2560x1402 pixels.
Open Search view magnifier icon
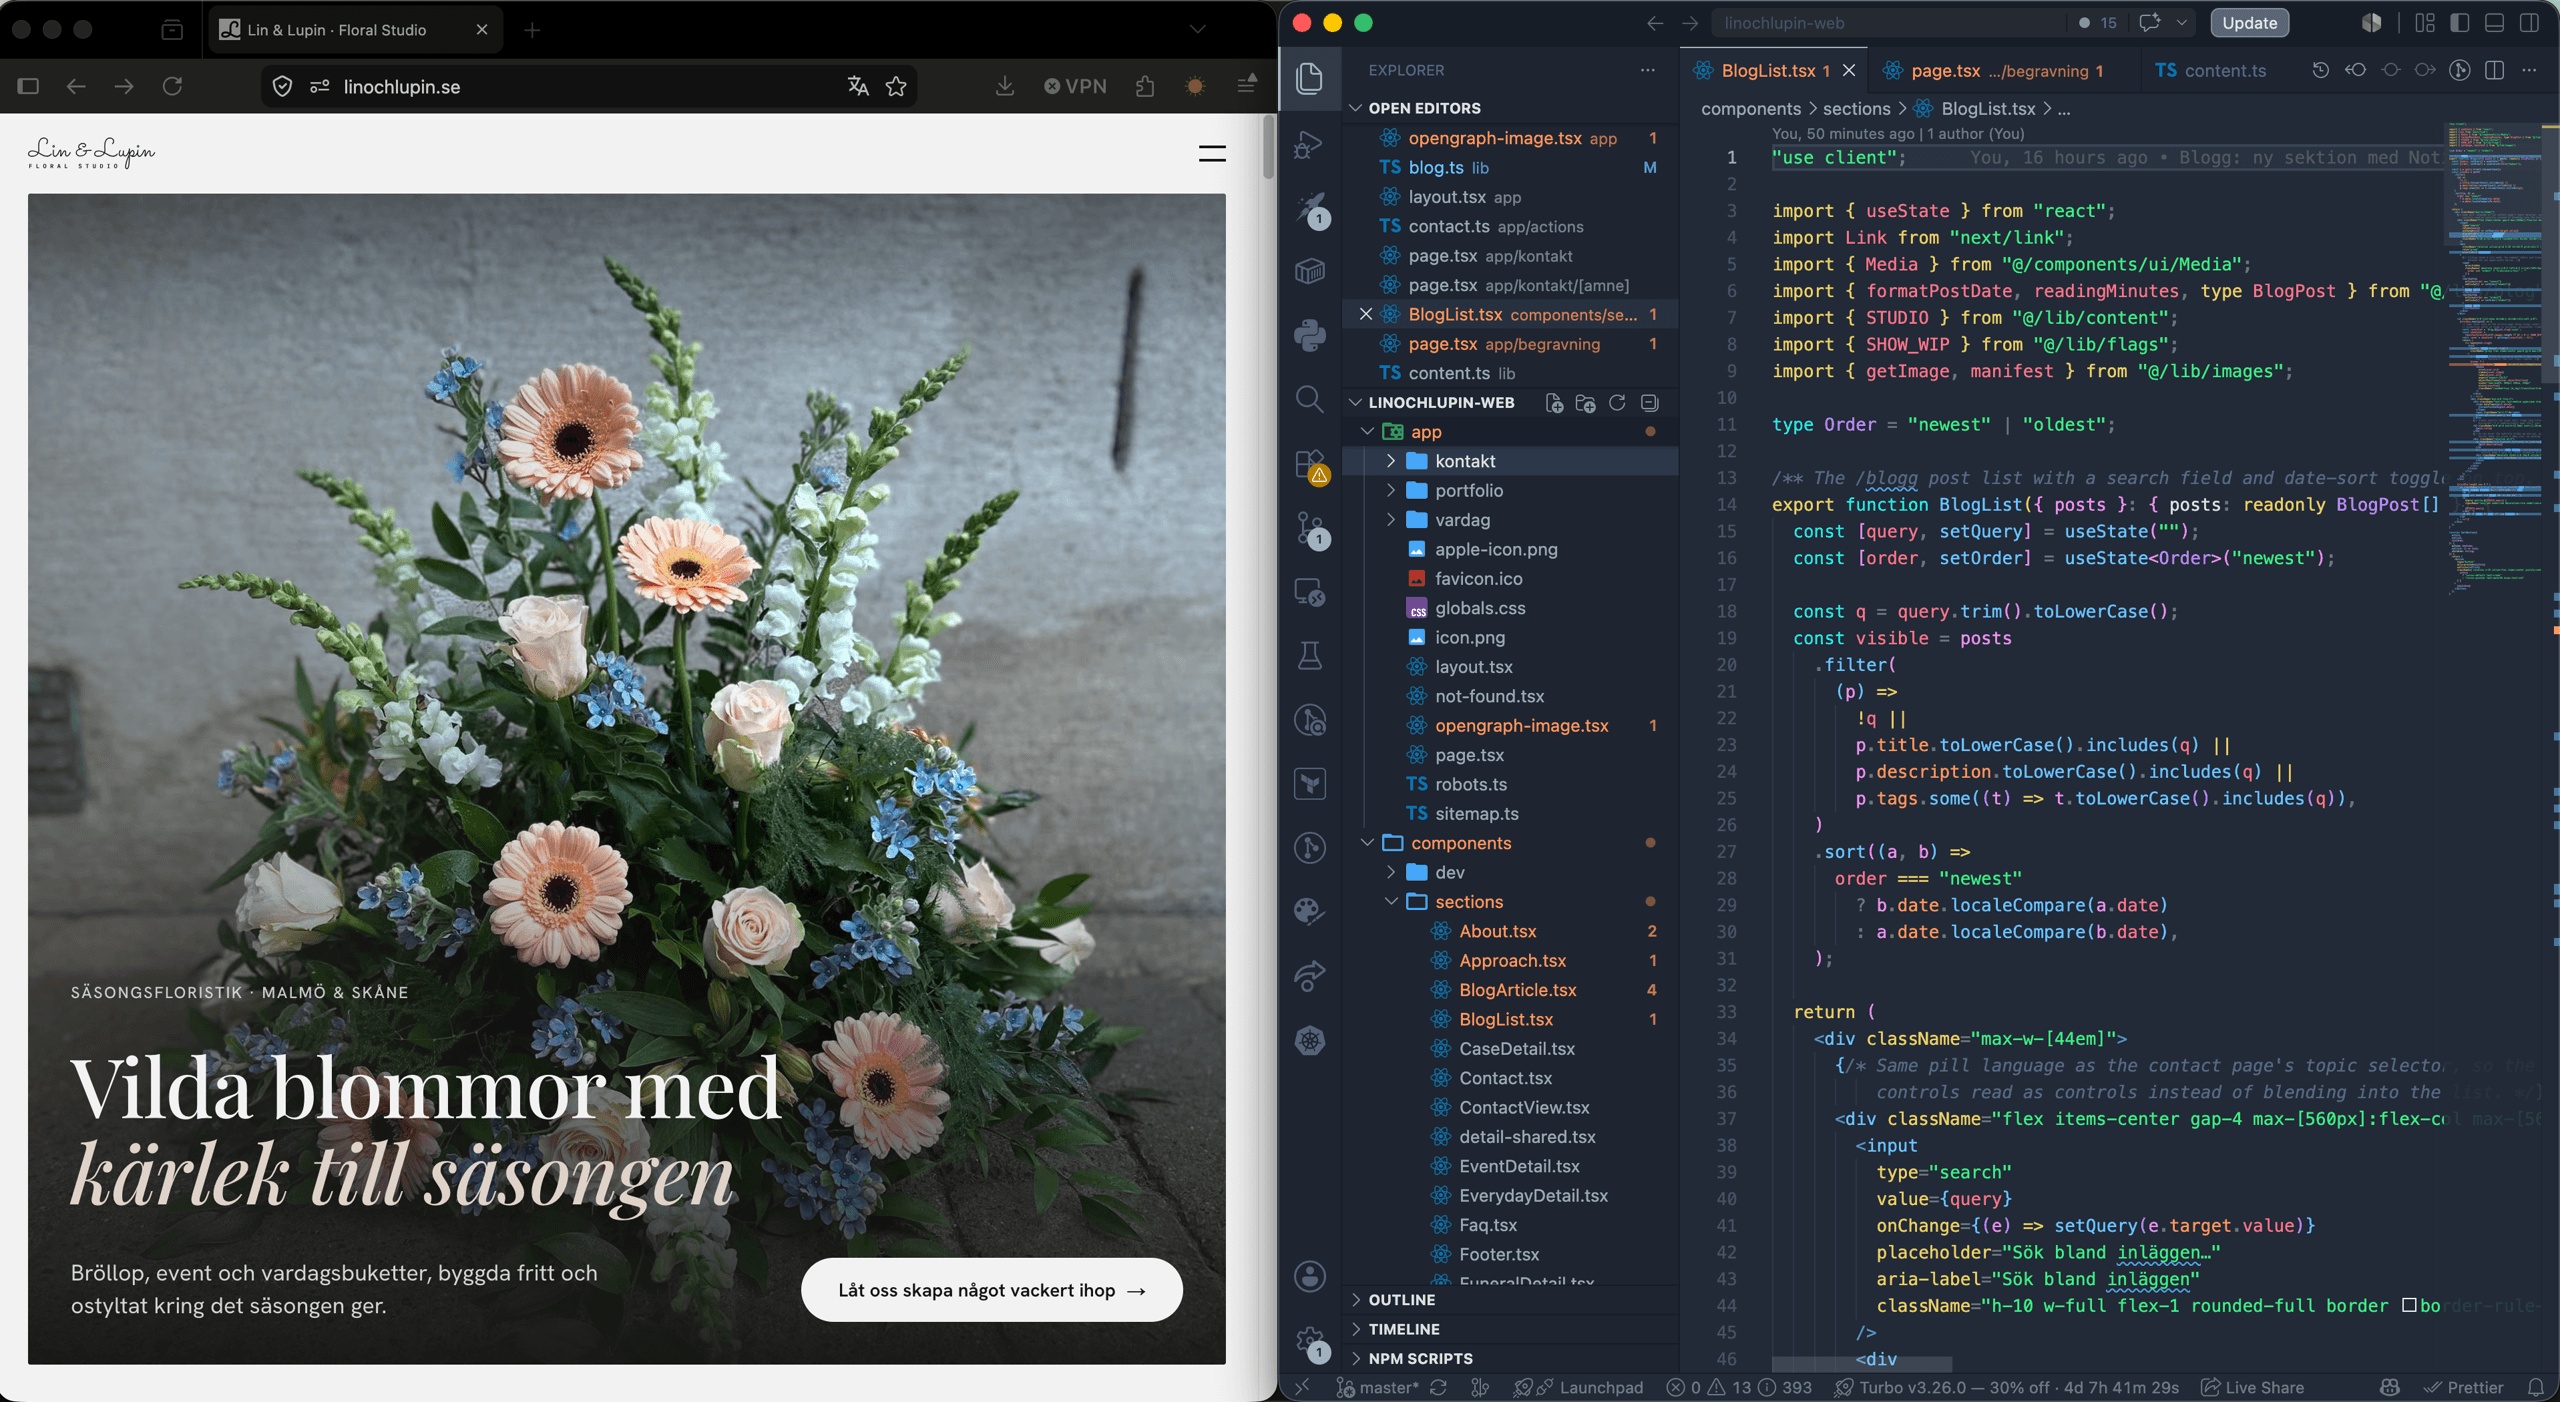point(1310,399)
